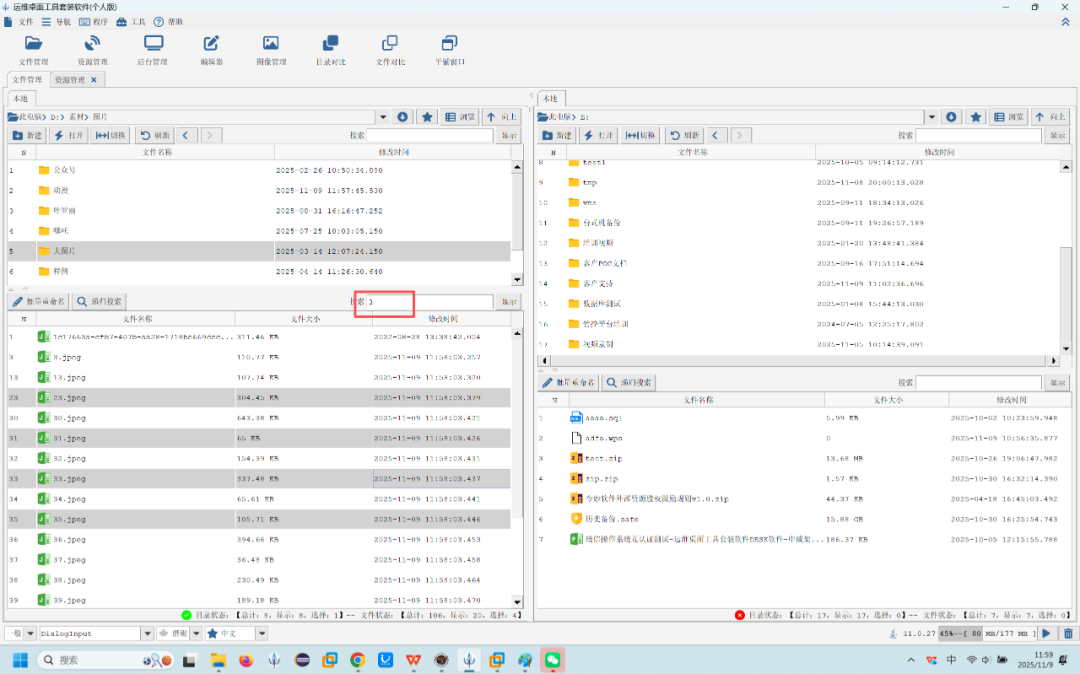Open the Windows Start menu

20,660
